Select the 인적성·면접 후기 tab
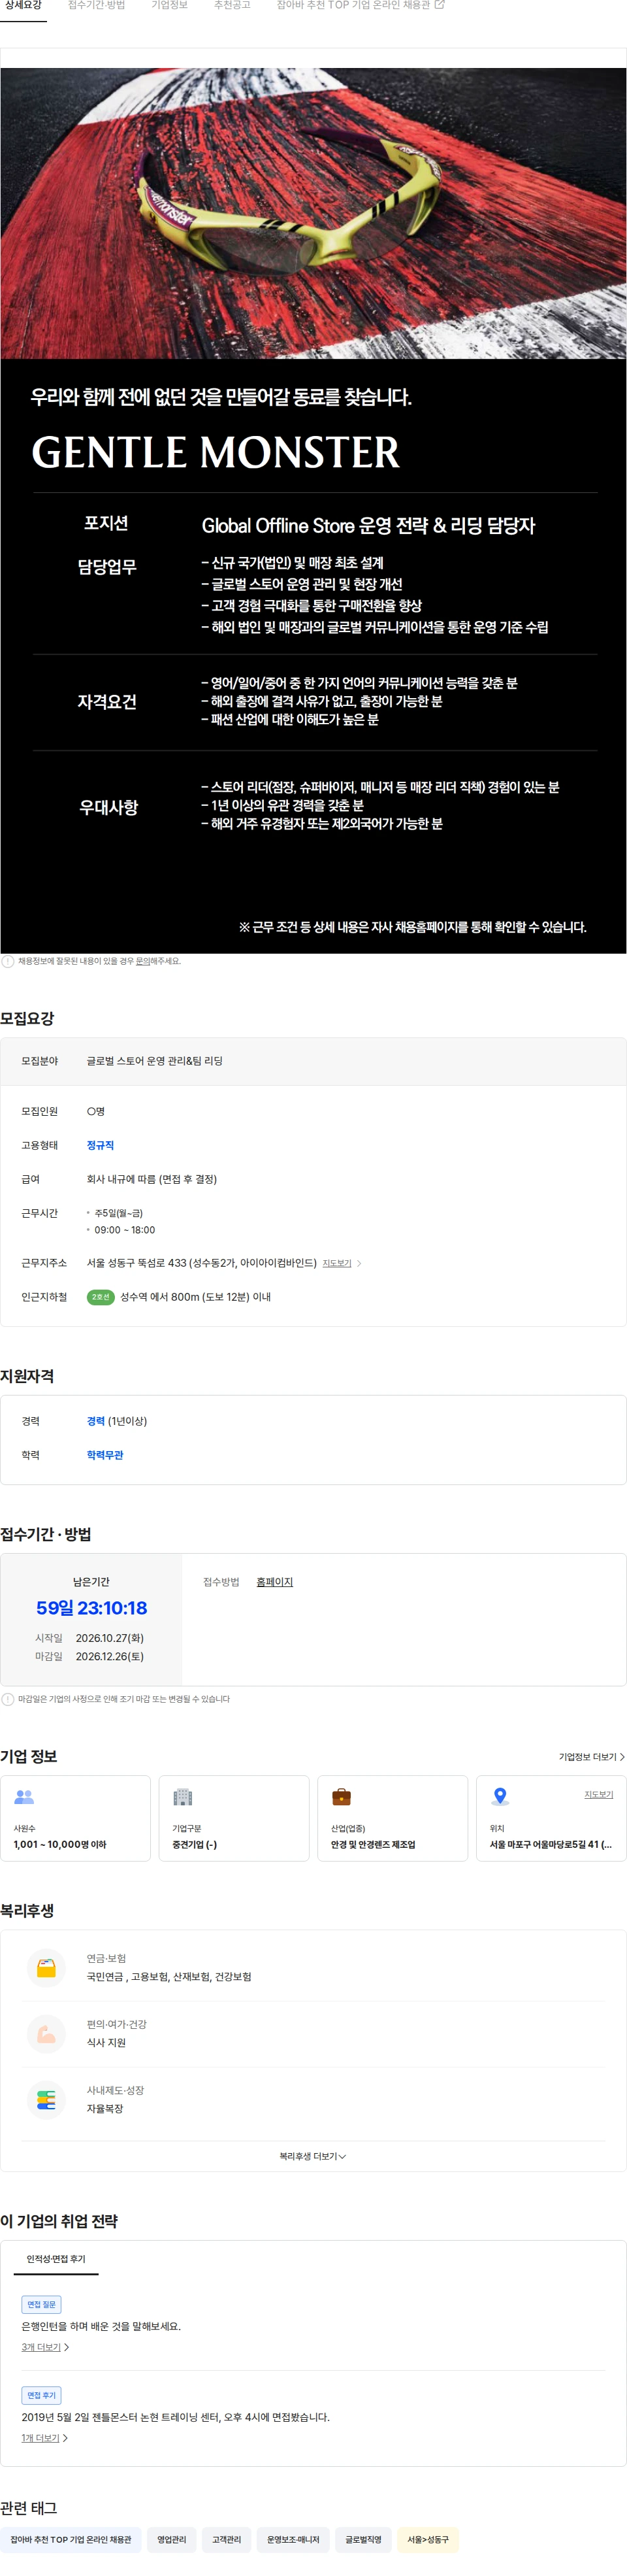This screenshot has height=2576, width=627. point(56,2259)
